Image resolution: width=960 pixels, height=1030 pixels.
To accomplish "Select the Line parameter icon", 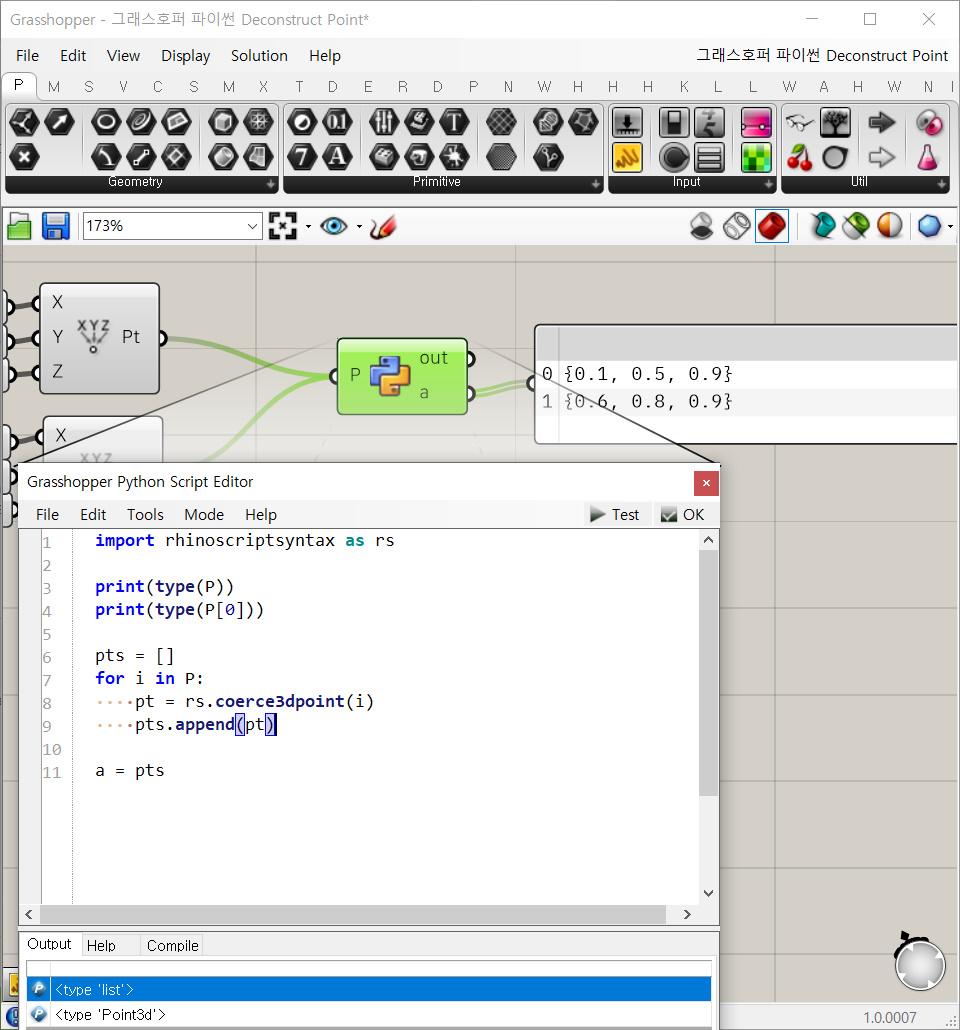I will [141, 157].
